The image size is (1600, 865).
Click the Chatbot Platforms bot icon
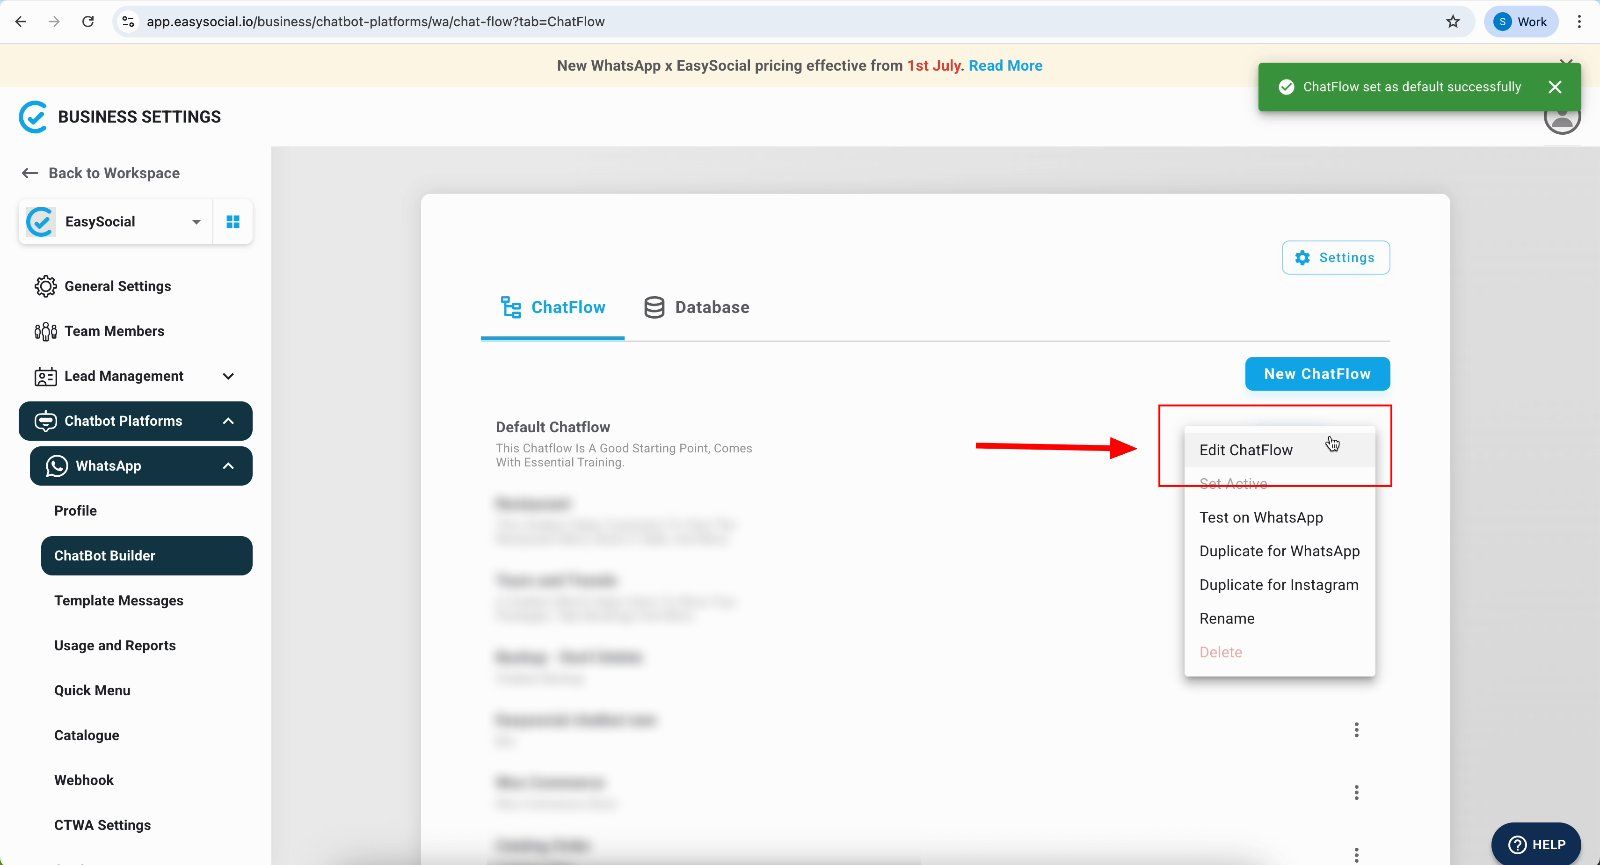point(46,421)
